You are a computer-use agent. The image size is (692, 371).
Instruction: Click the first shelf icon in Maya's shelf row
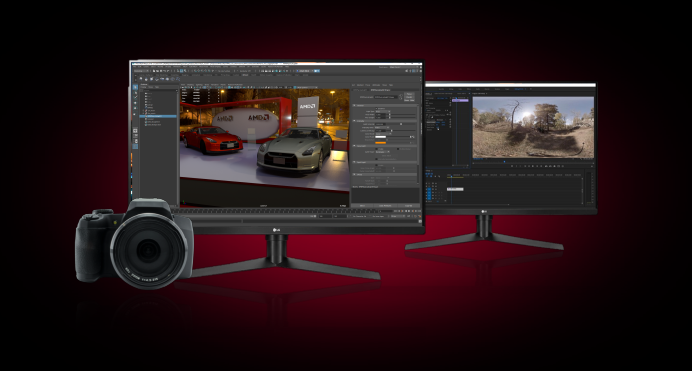click(x=141, y=79)
